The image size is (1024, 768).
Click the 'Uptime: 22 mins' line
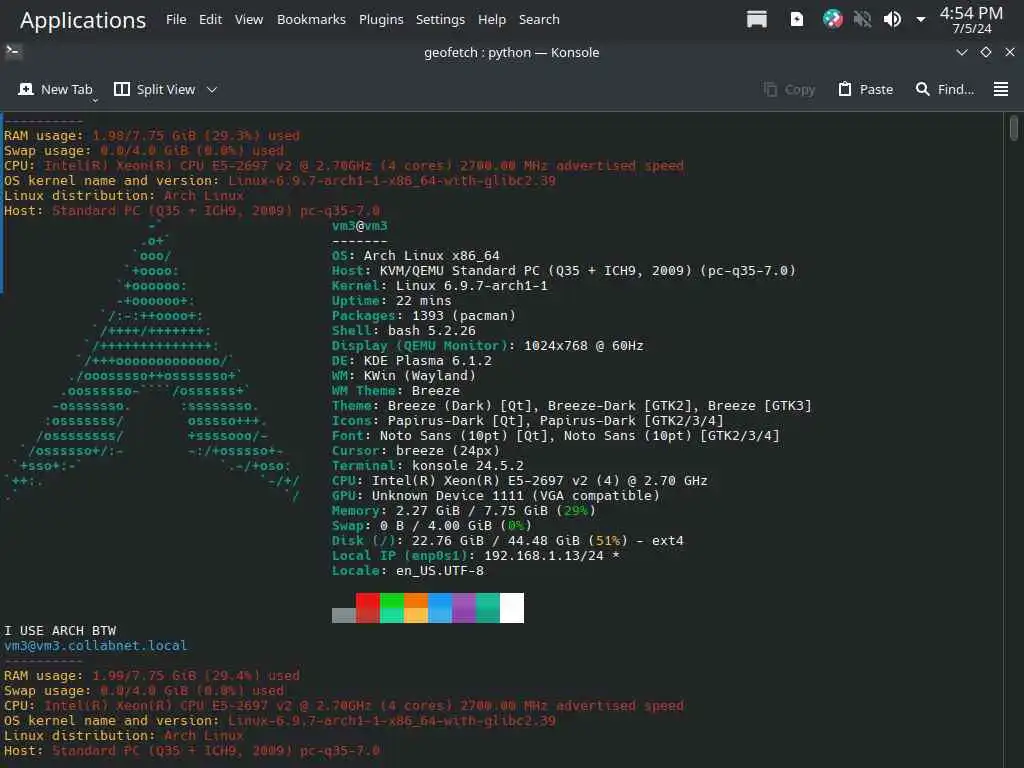point(391,300)
